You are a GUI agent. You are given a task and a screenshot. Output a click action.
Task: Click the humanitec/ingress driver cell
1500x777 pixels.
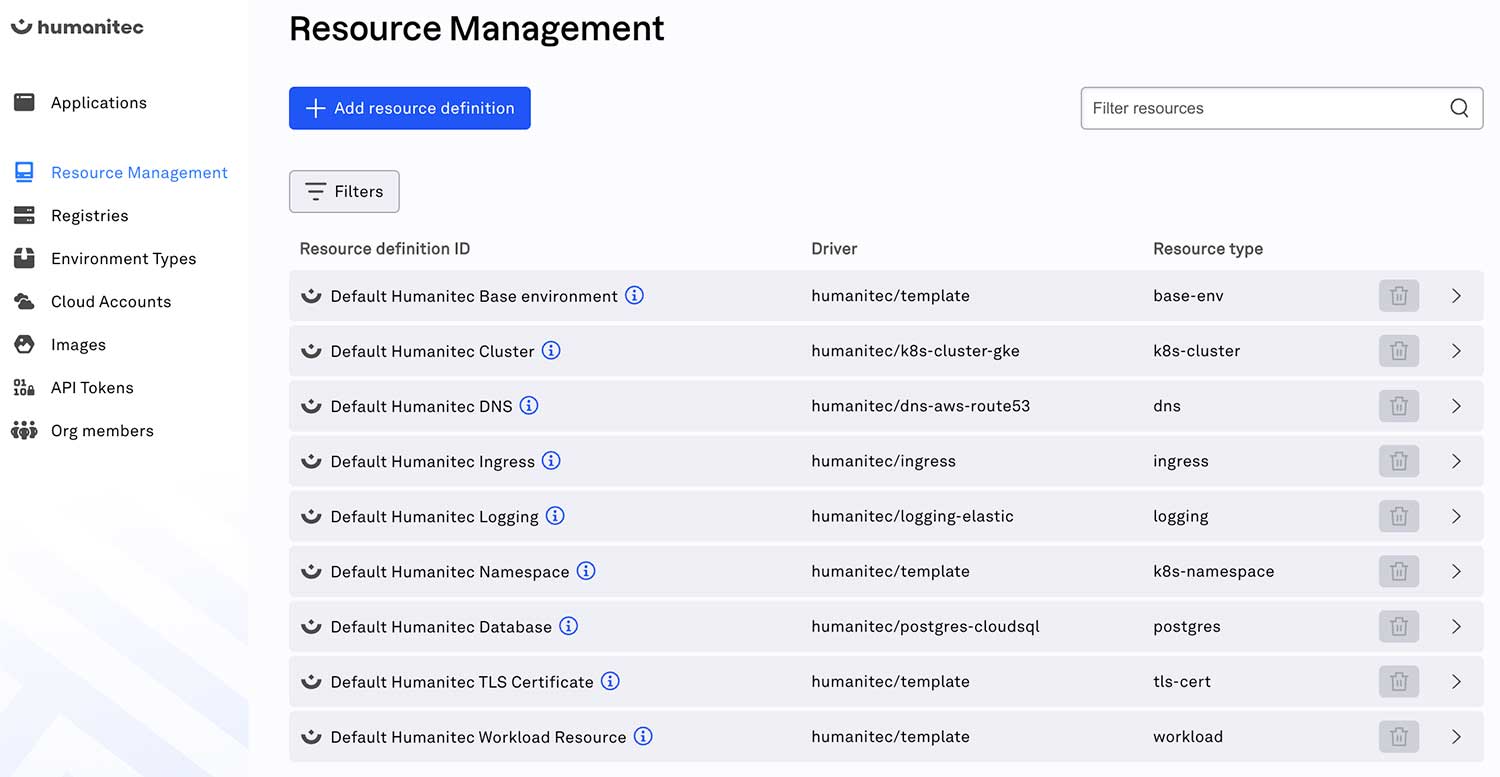(x=883, y=461)
